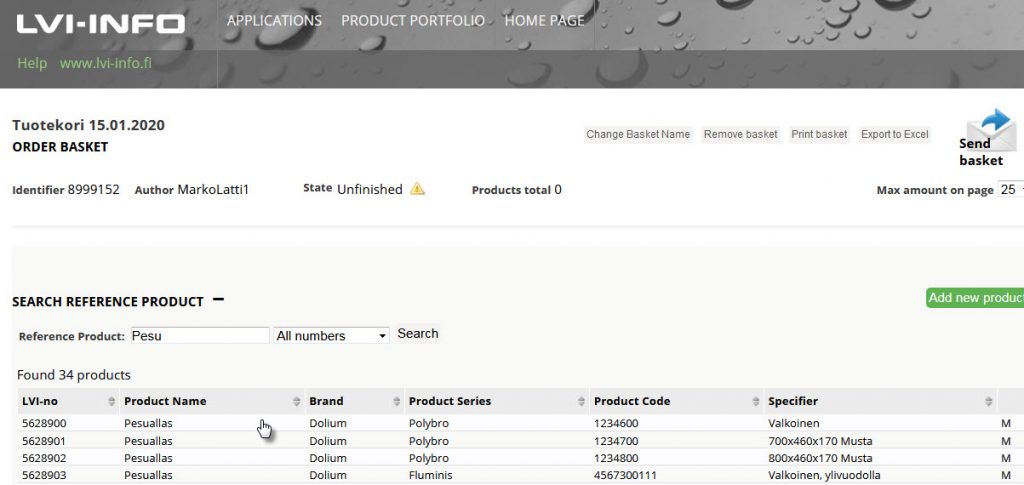The image size is (1024, 485).
Task: Click the LVI-INFO logo
Action: [101, 23]
